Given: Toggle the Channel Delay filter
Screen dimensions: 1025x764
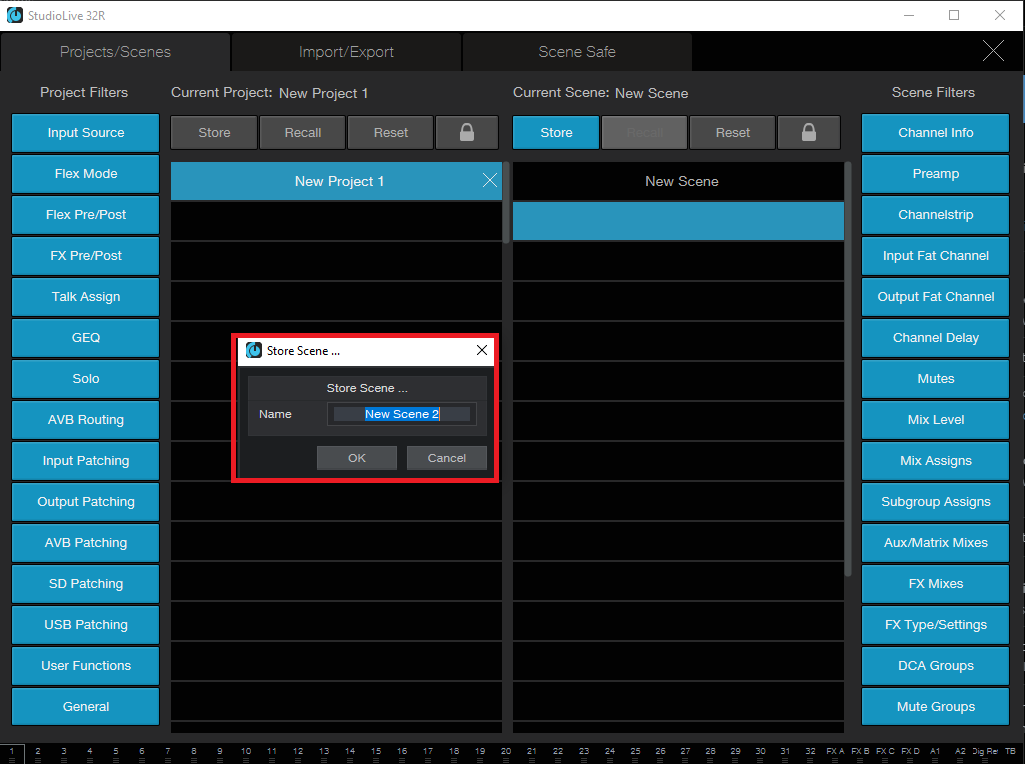Looking at the screenshot, I should tap(935, 338).
